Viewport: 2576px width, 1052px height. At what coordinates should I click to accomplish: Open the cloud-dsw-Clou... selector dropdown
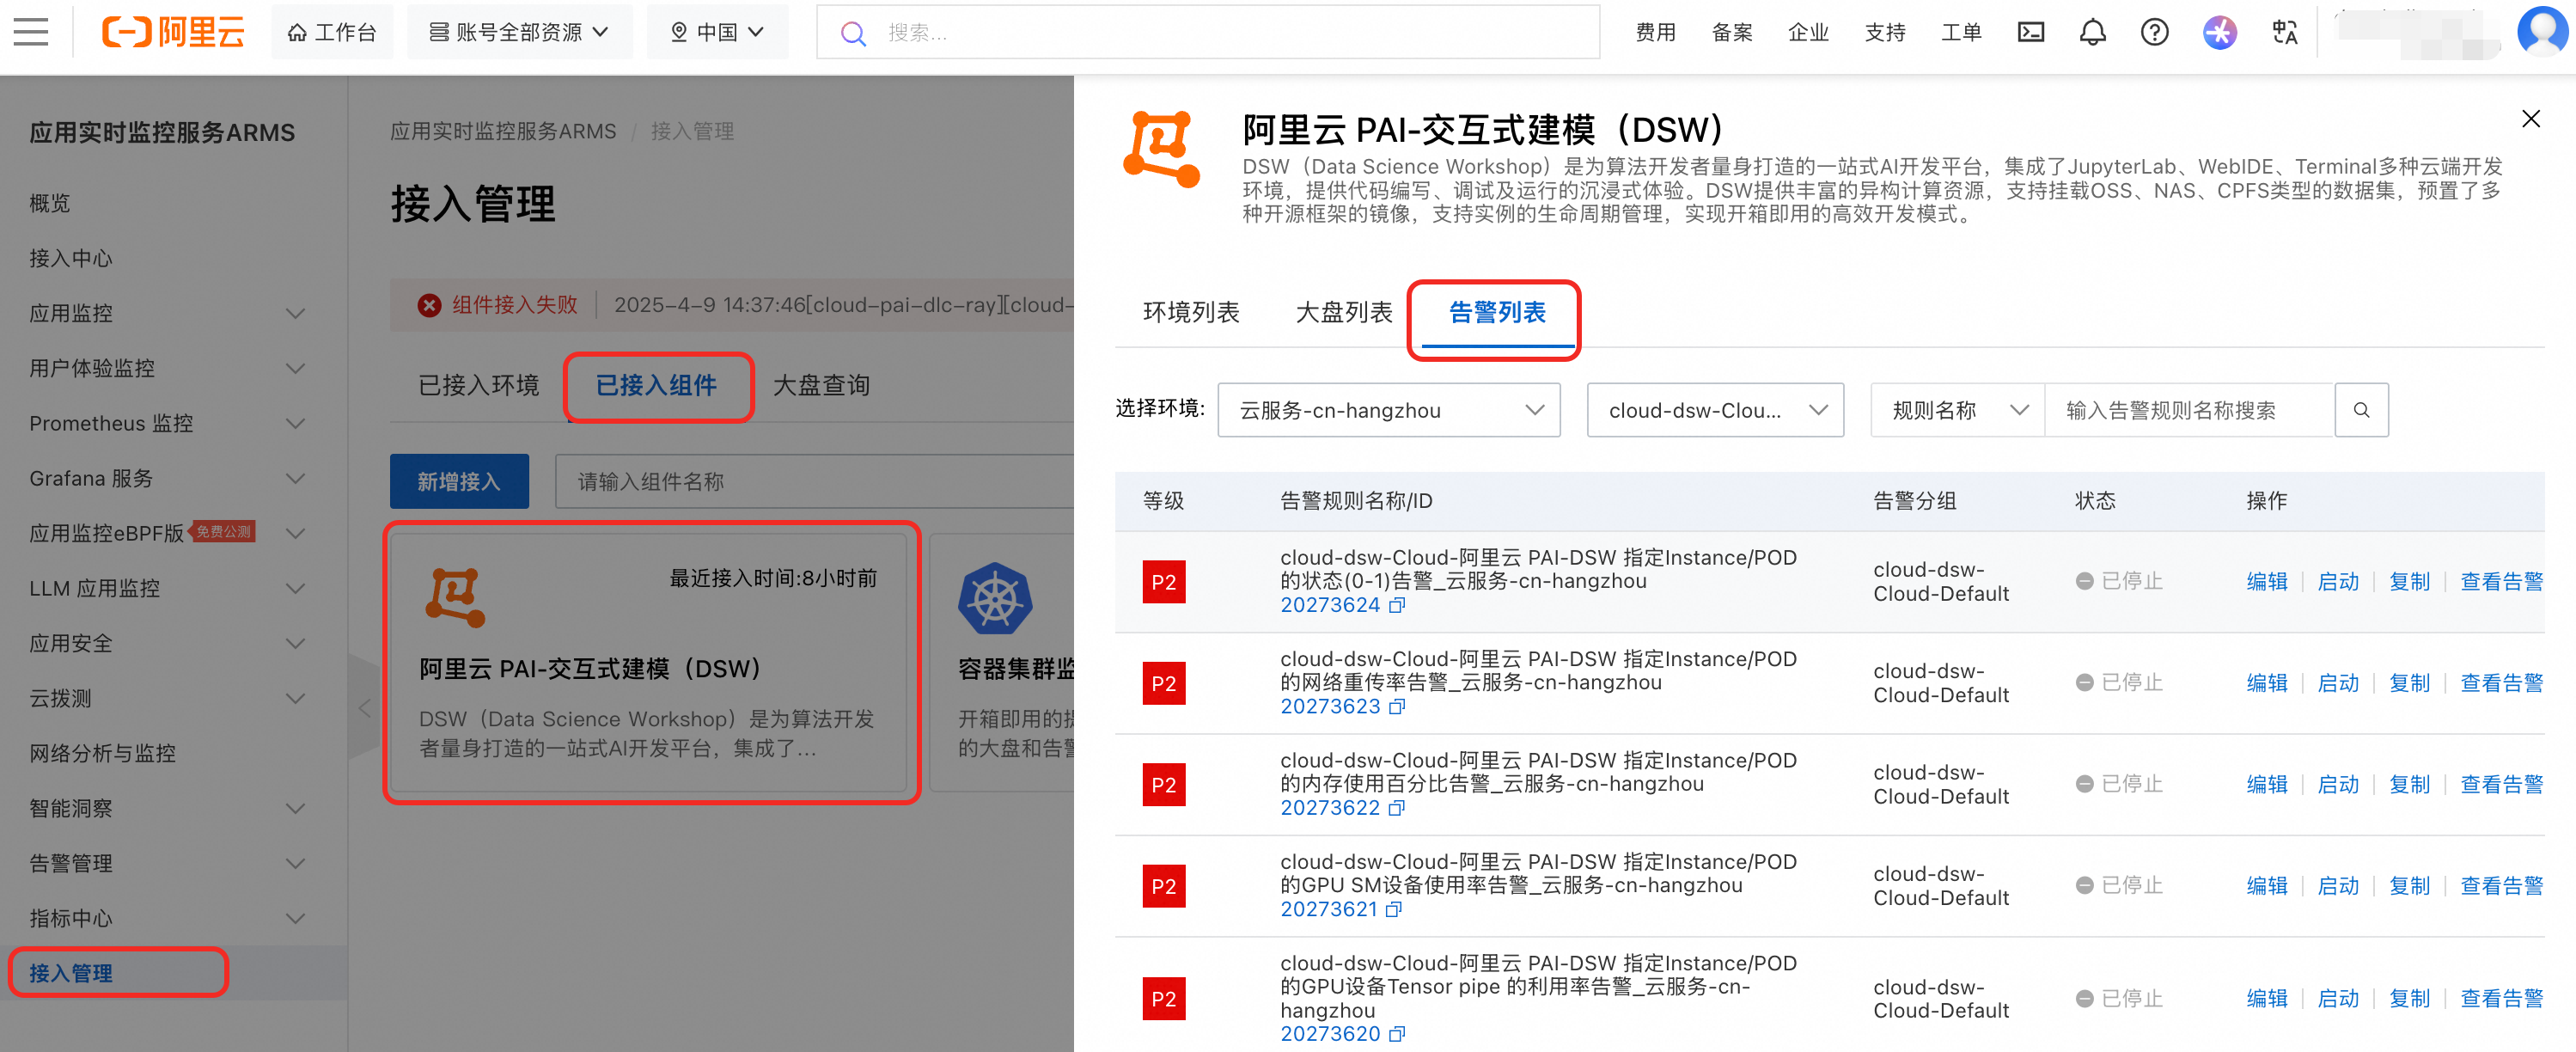click(1714, 410)
